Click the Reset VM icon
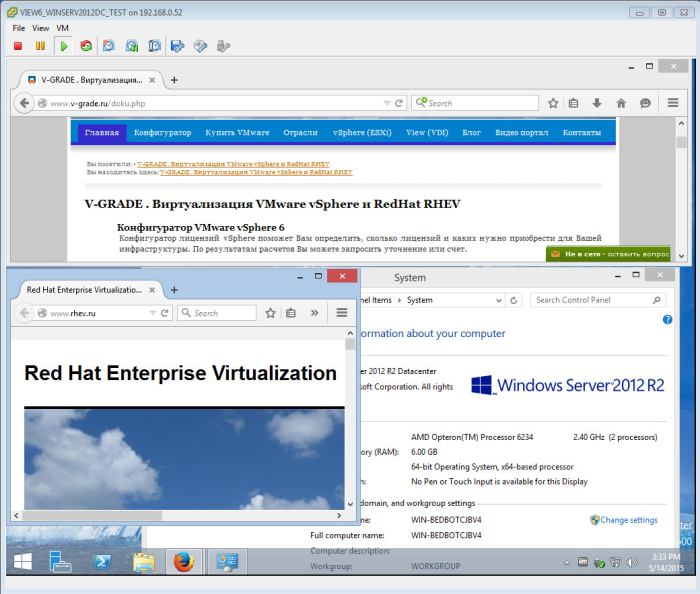The height and width of the screenshot is (594, 700). tap(86, 46)
